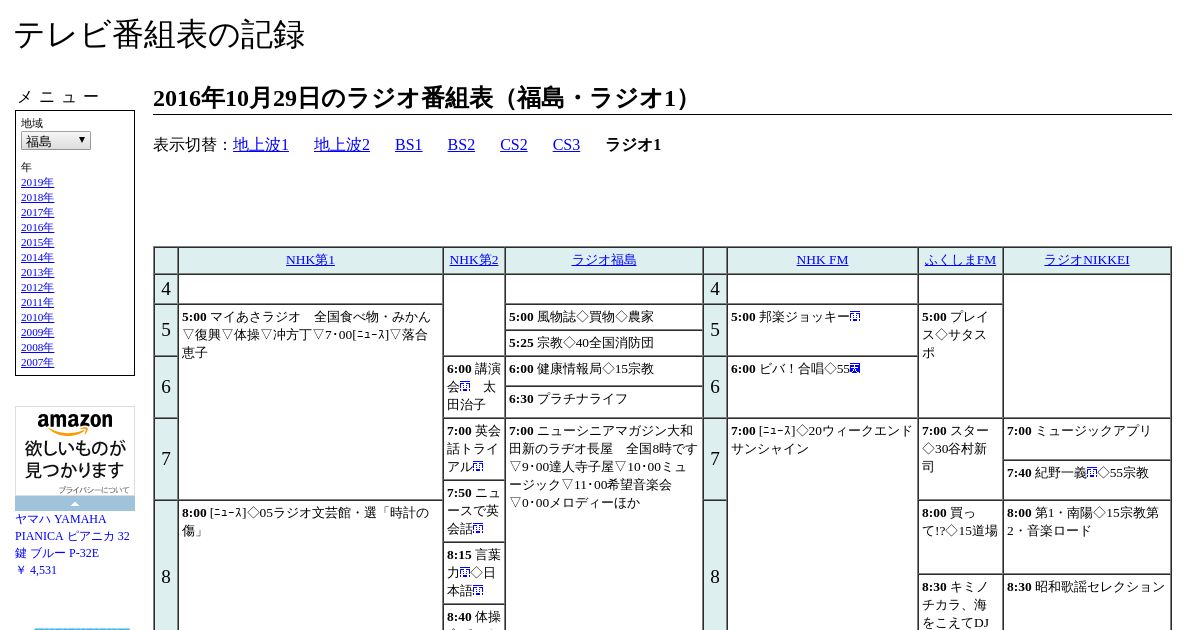Click the icon after ニュースで英会話
Image resolution: width=1200 pixels, height=630 pixels.
(478, 529)
